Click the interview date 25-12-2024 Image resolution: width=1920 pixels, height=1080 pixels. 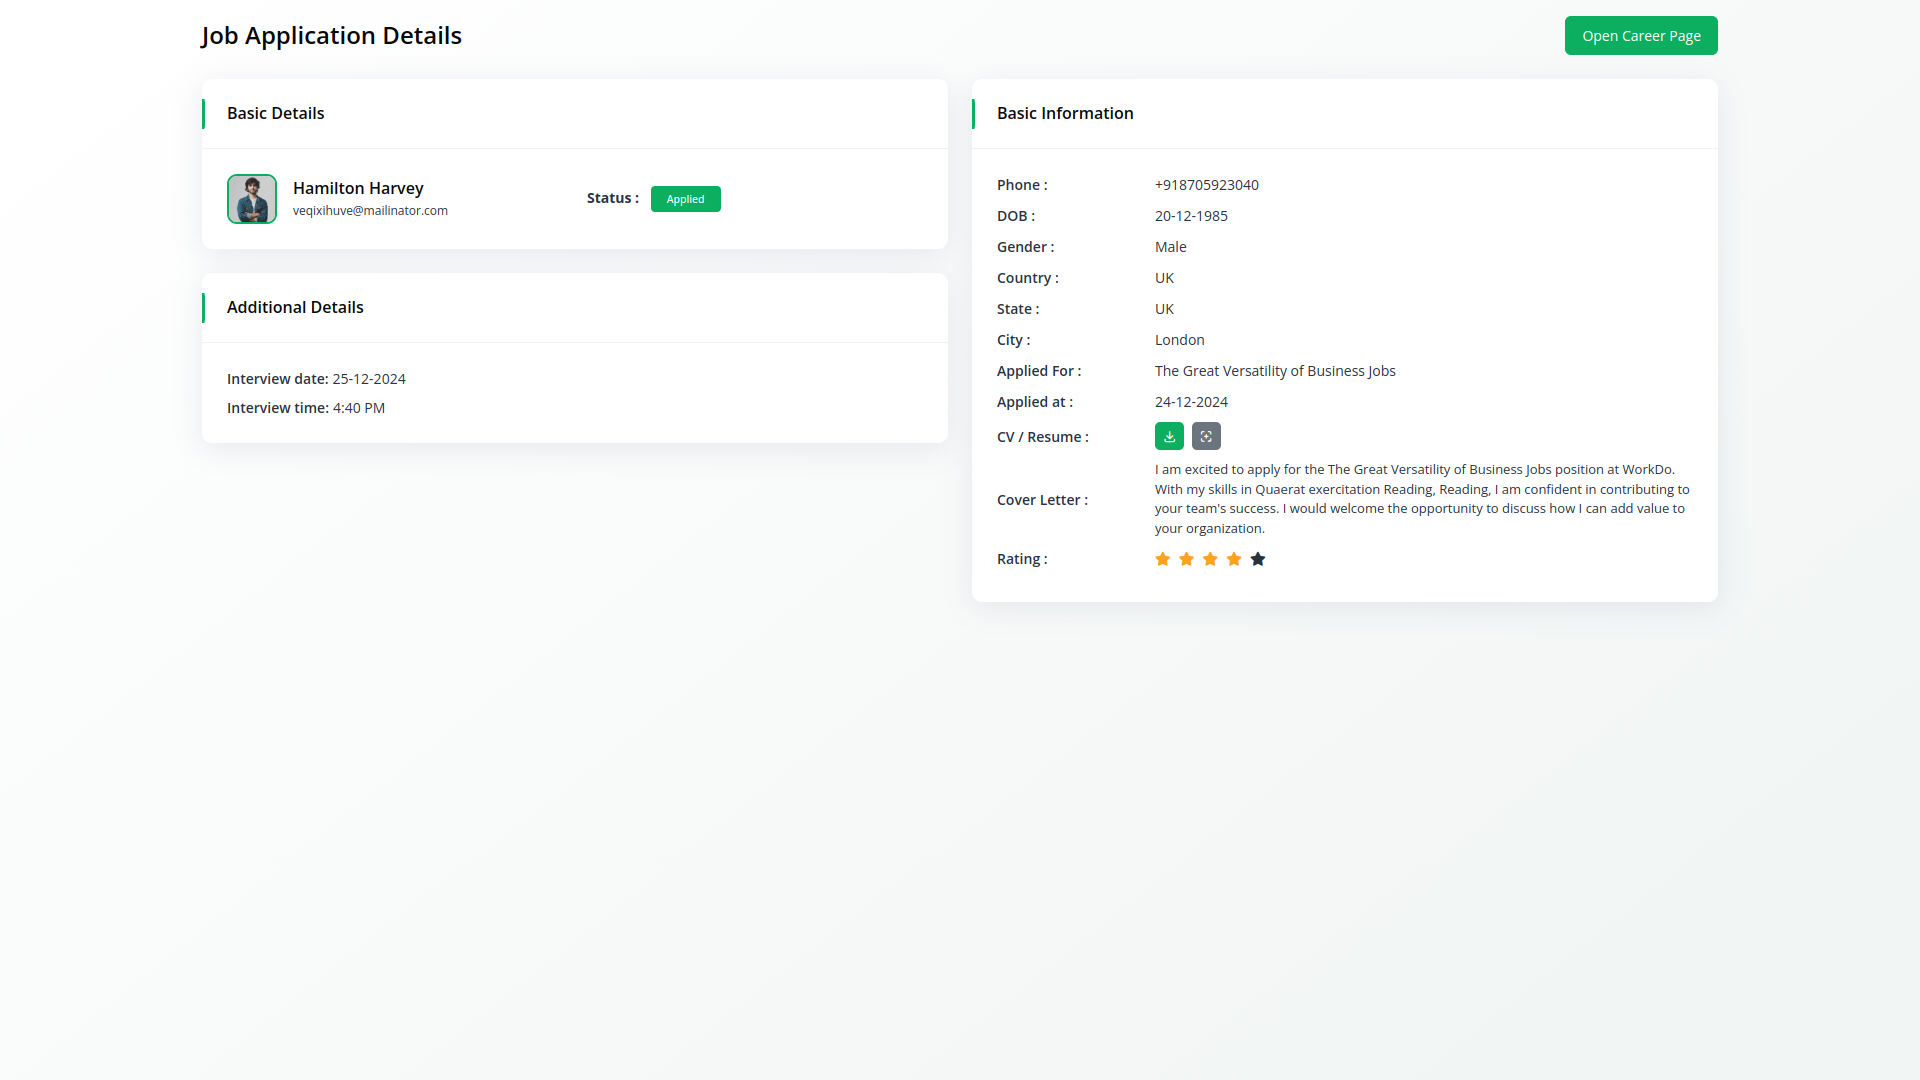(368, 379)
